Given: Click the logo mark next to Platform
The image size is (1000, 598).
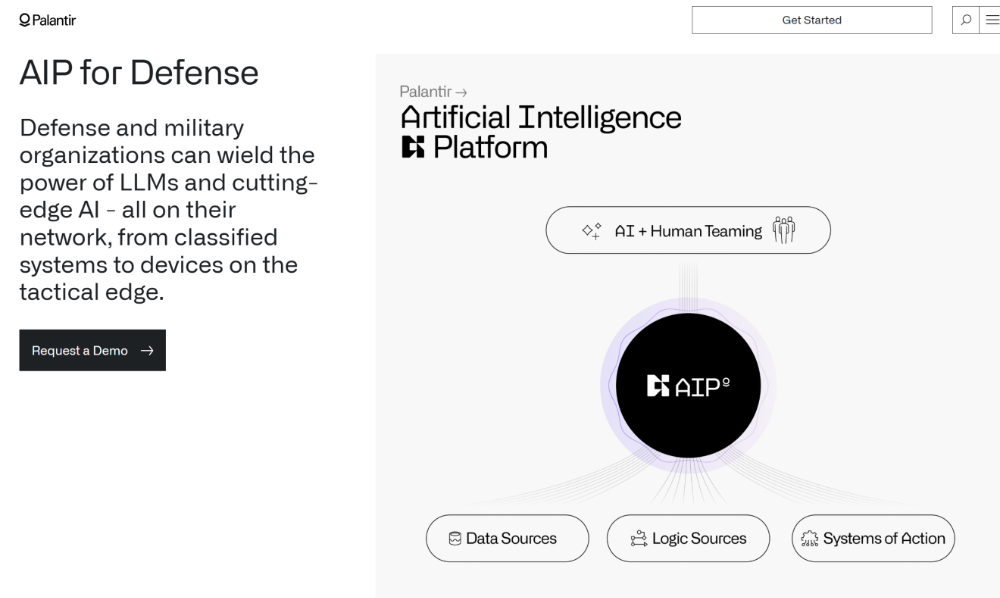Looking at the screenshot, I should tap(412, 148).
